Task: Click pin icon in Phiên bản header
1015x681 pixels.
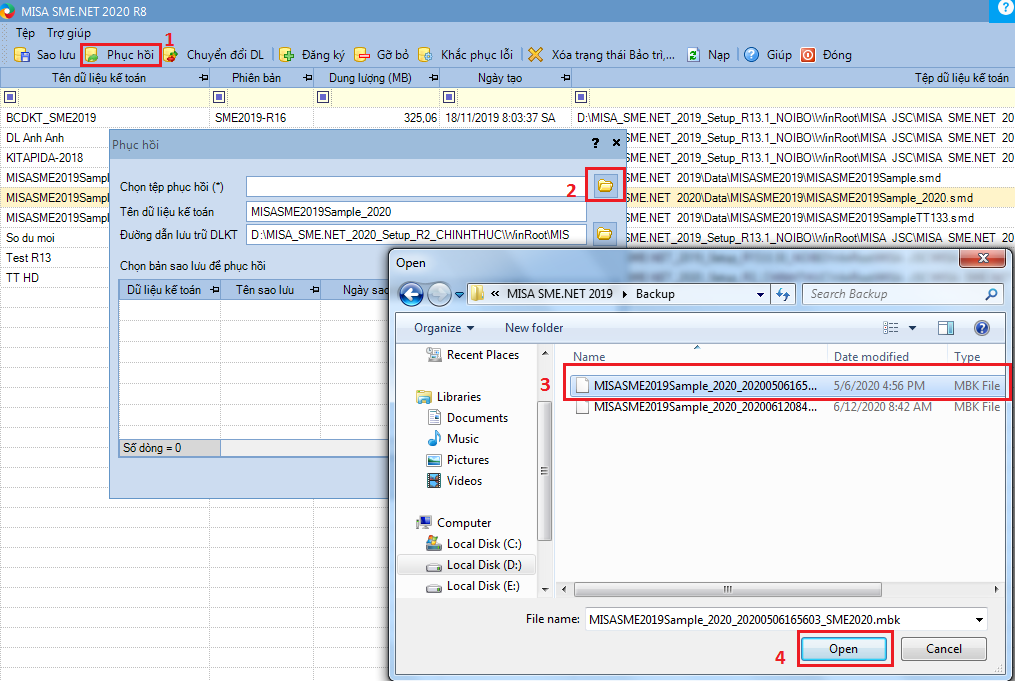Action: (307, 78)
